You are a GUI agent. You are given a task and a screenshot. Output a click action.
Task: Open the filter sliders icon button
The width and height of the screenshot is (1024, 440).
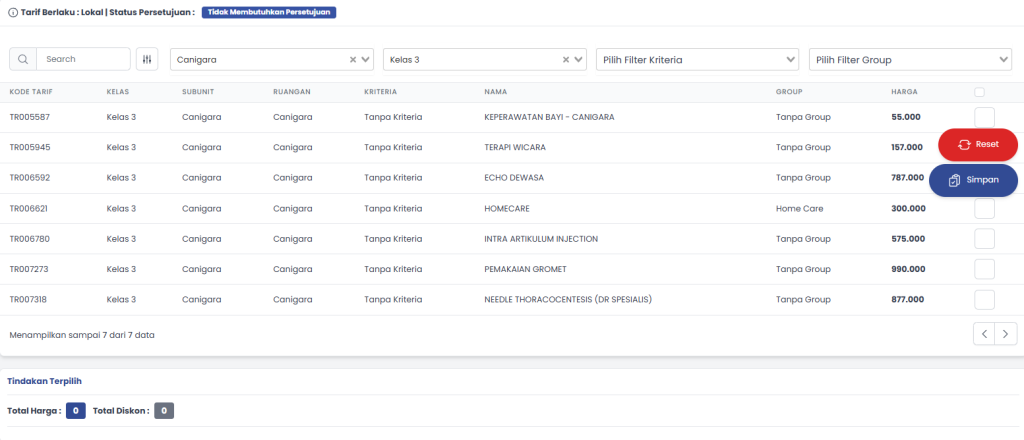148,60
